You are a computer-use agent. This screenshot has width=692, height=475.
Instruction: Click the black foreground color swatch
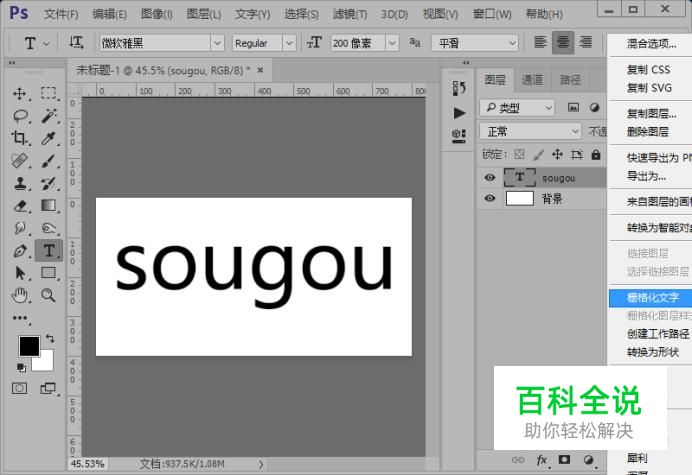coord(28,346)
